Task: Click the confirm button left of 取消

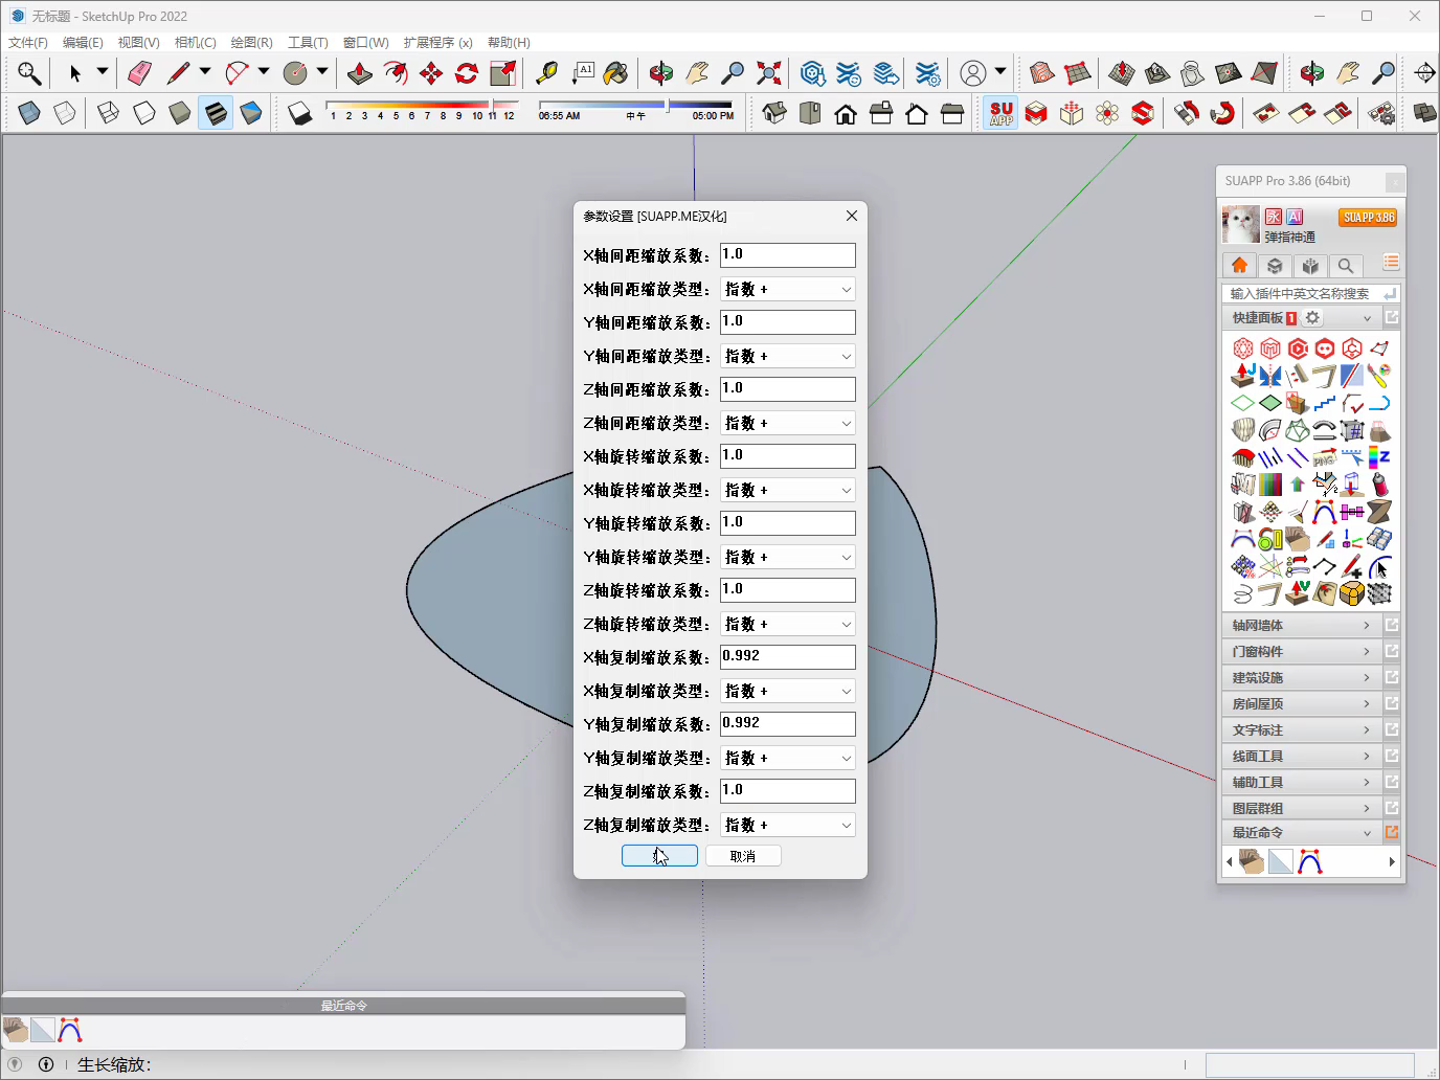Action: (x=660, y=856)
